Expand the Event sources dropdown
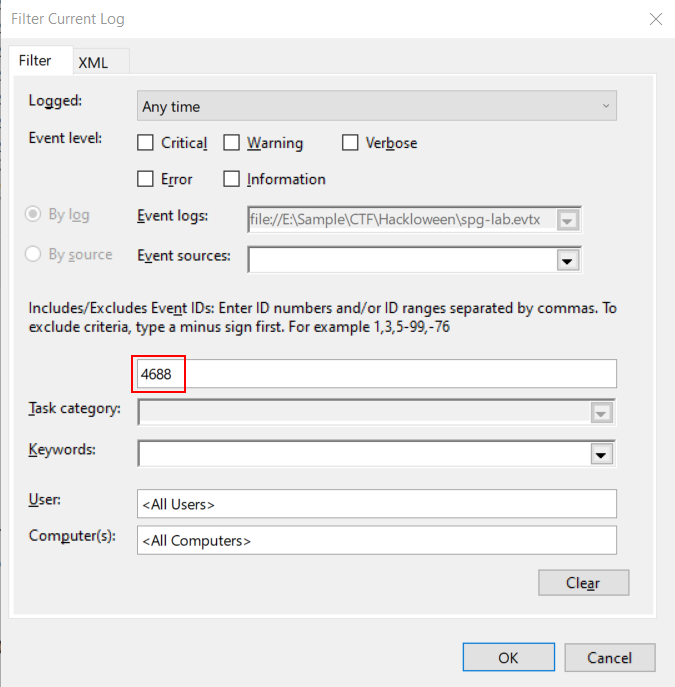The height and width of the screenshot is (687, 675). point(568,260)
